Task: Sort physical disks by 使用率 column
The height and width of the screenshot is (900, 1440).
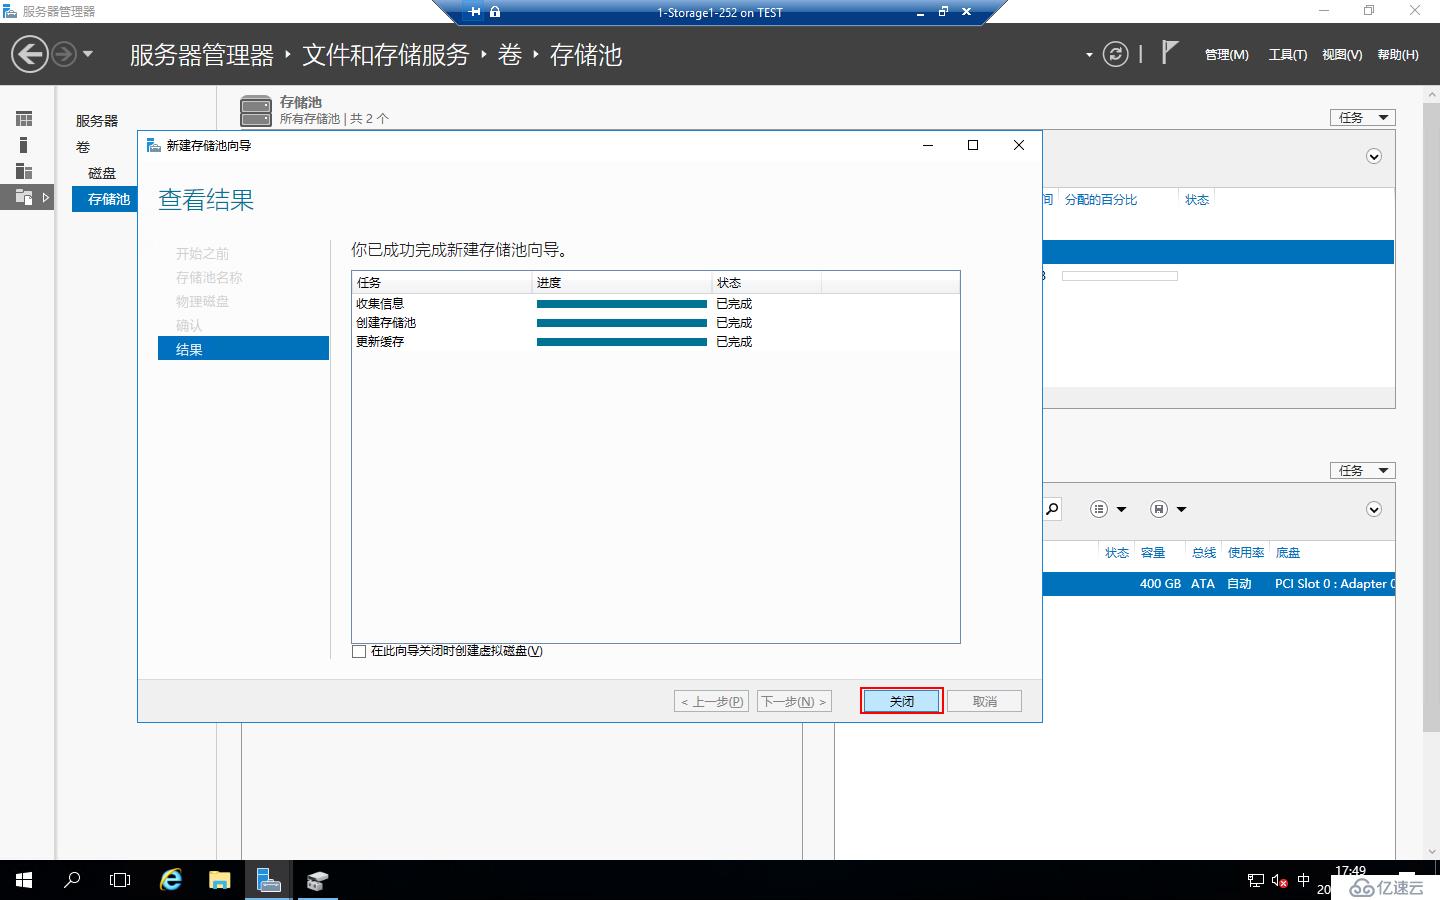Action: click(1246, 553)
